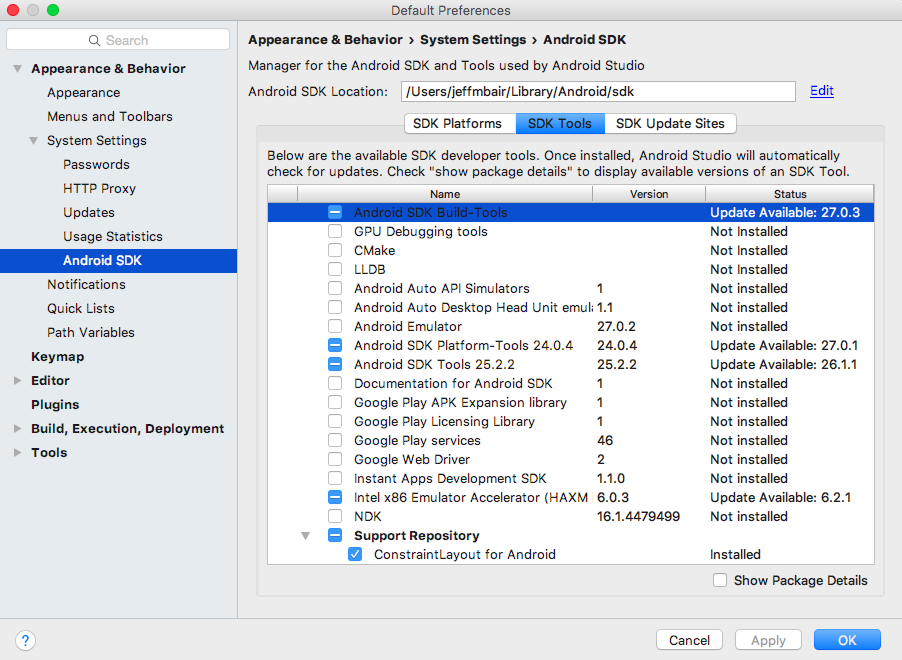Select Android SDK in the sidebar

pyautogui.click(x=119, y=261)
